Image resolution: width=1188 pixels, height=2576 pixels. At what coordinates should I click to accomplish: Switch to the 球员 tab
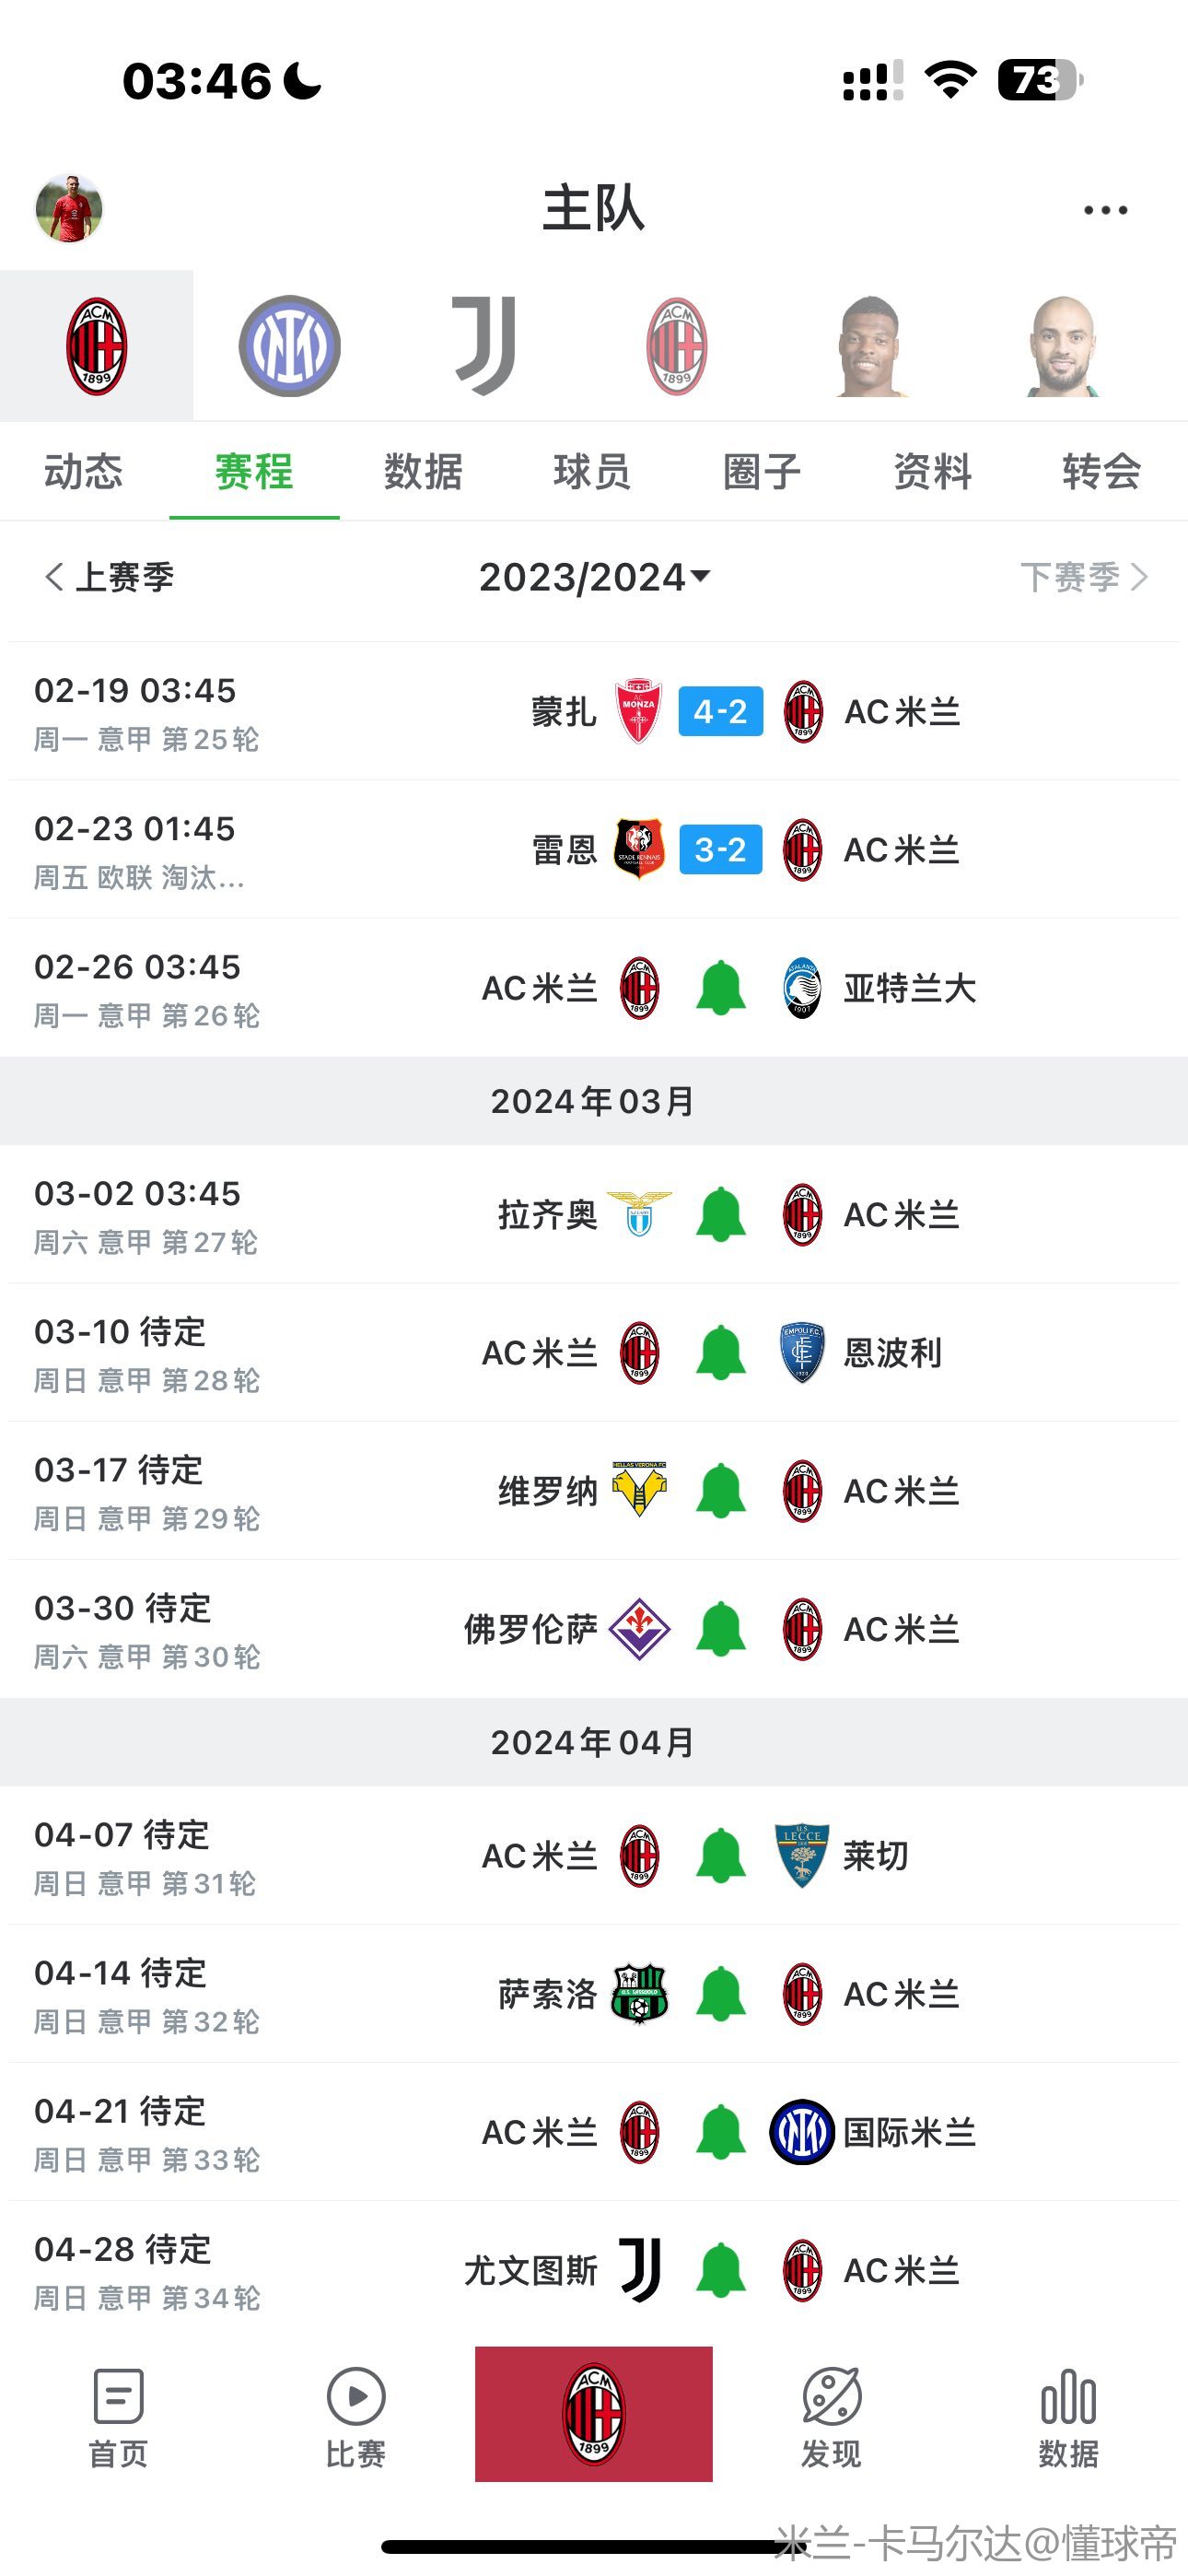coord(592,472)
